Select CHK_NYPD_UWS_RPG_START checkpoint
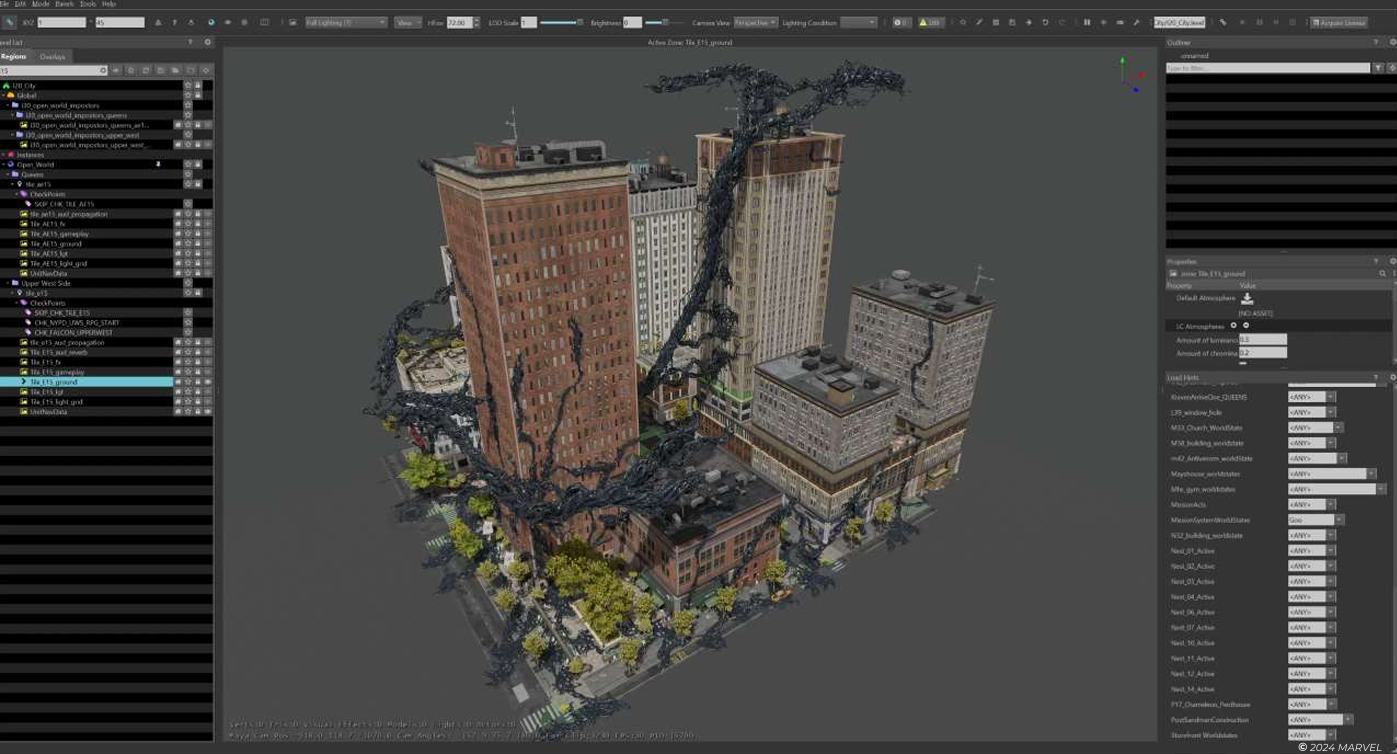The height and width of the screenshot is (754, 1397). [x=76, y=322]
